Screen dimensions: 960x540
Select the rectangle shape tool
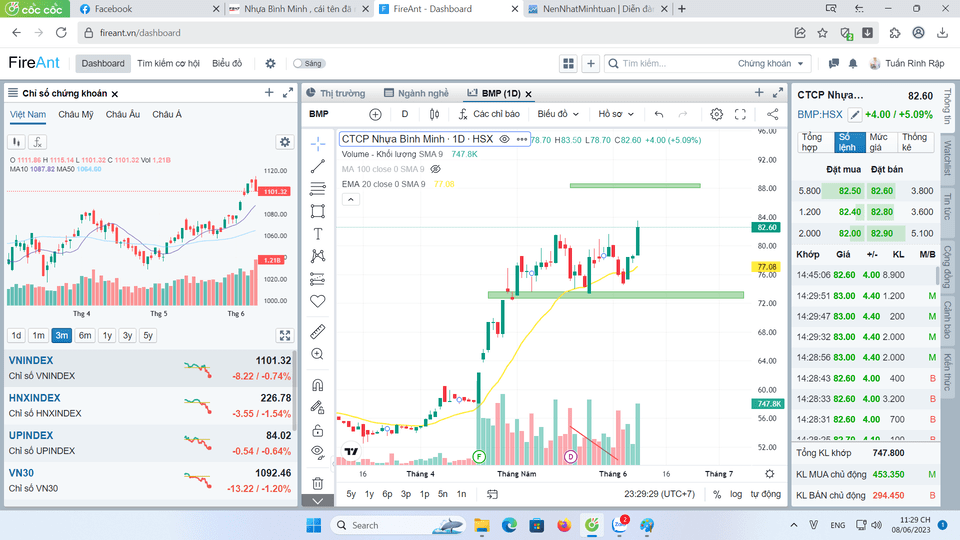[x=318, y=211]
